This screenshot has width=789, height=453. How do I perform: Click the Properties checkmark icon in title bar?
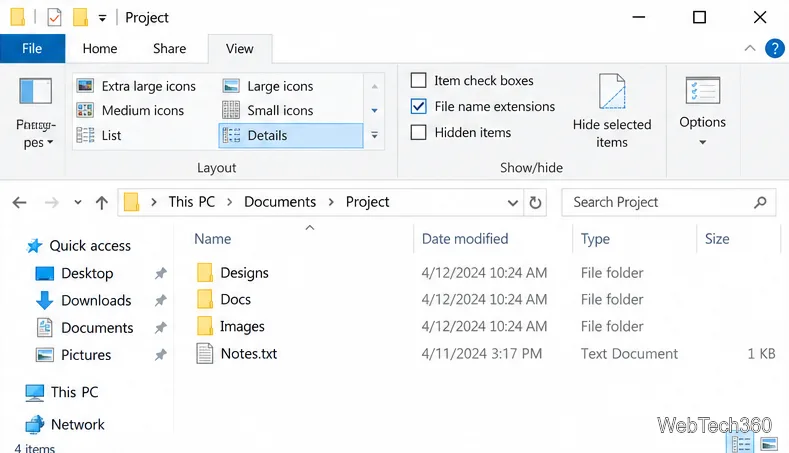[x=54, y=18]
